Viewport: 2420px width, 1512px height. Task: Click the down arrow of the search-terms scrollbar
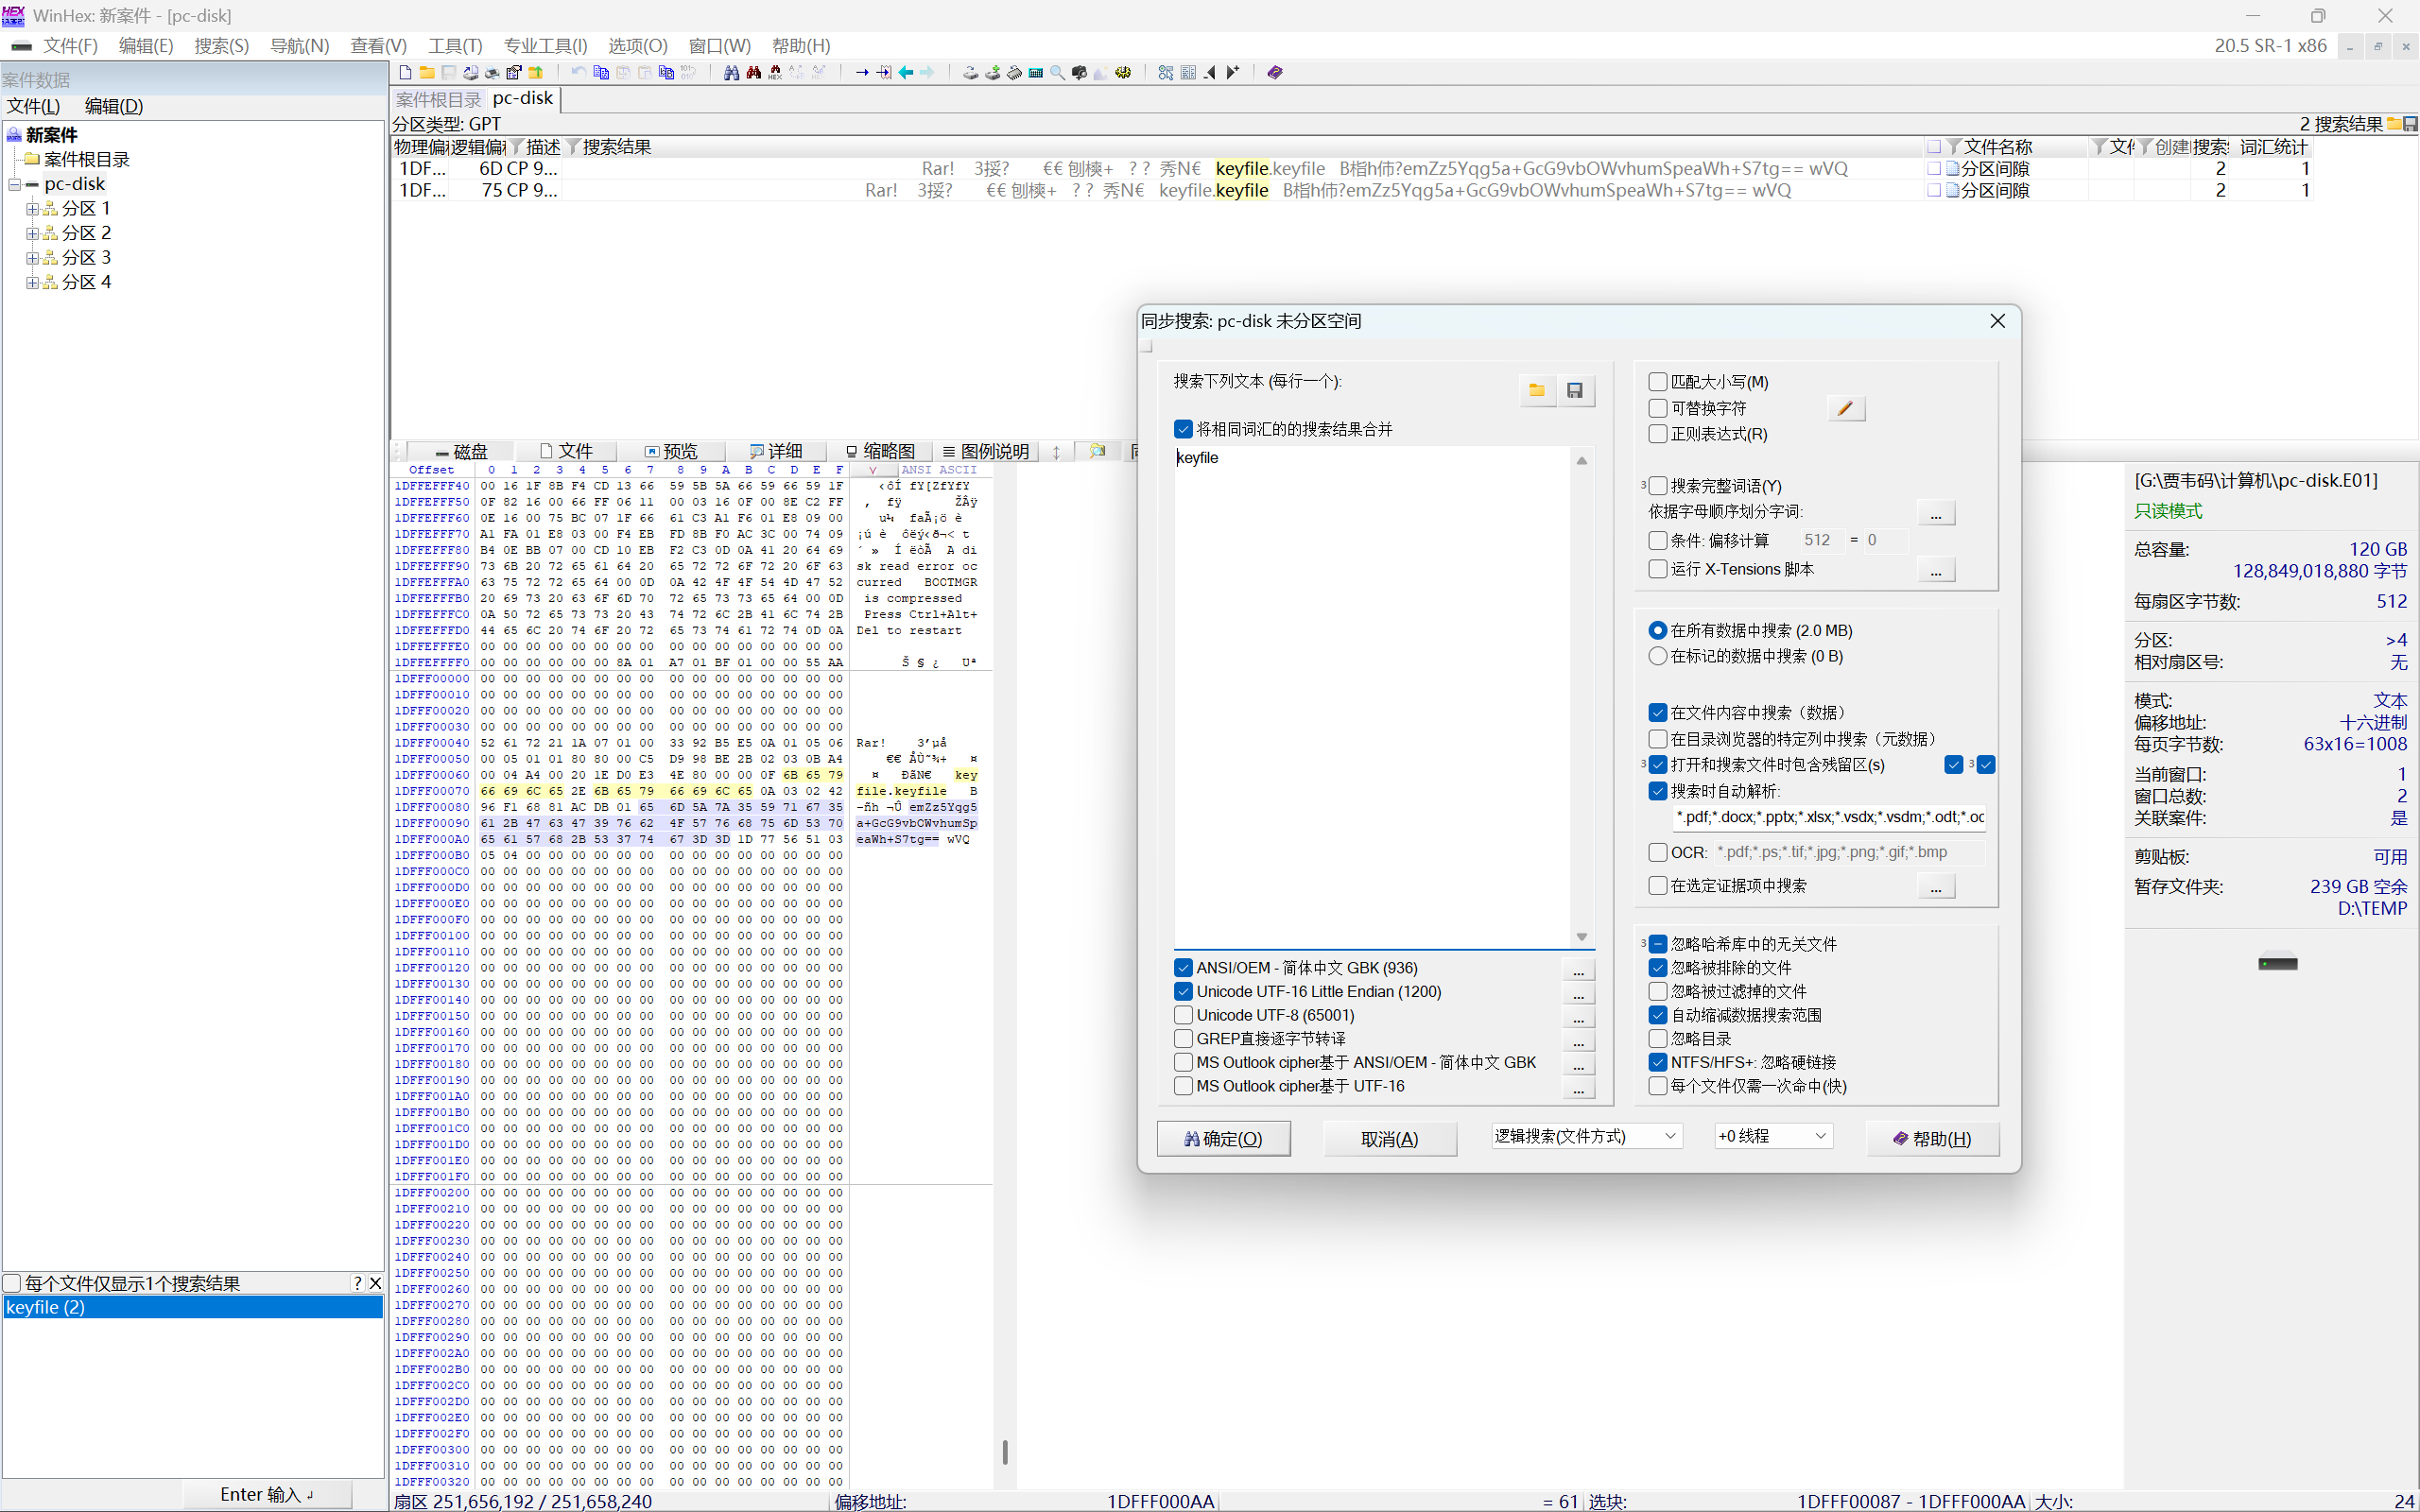(1582, 937)
